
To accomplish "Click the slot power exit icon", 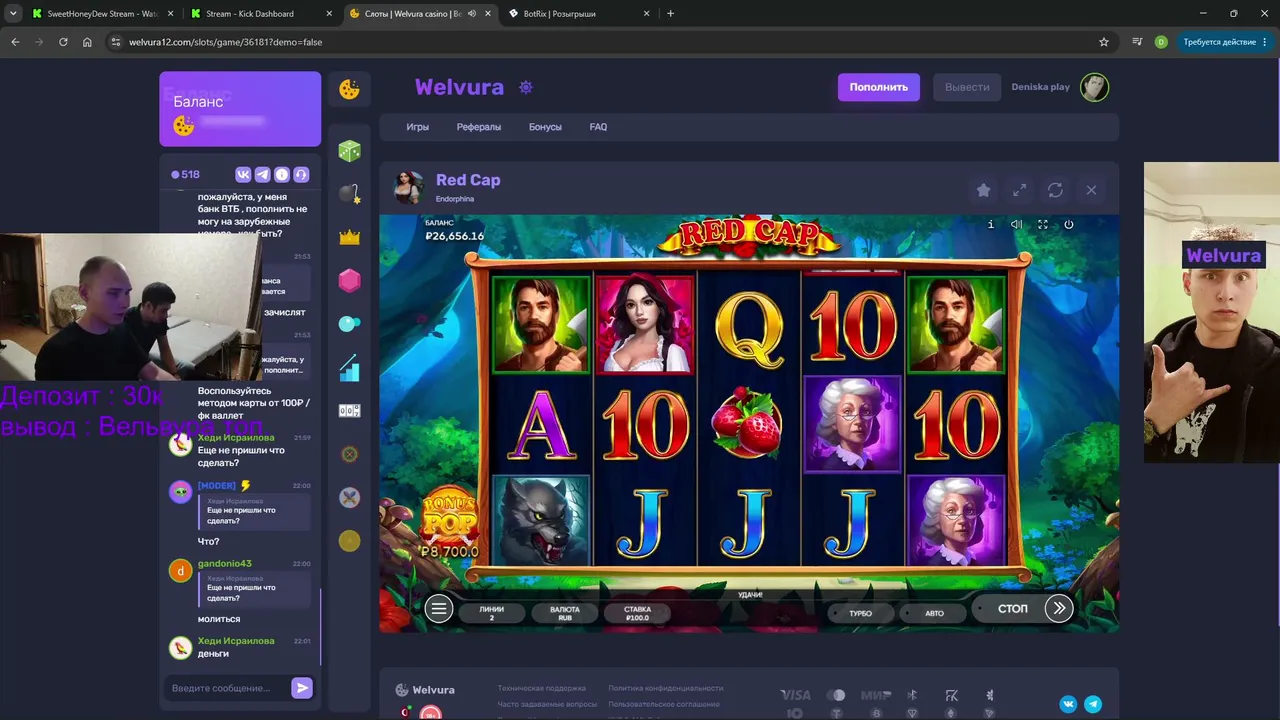I will click(1069, 225).
